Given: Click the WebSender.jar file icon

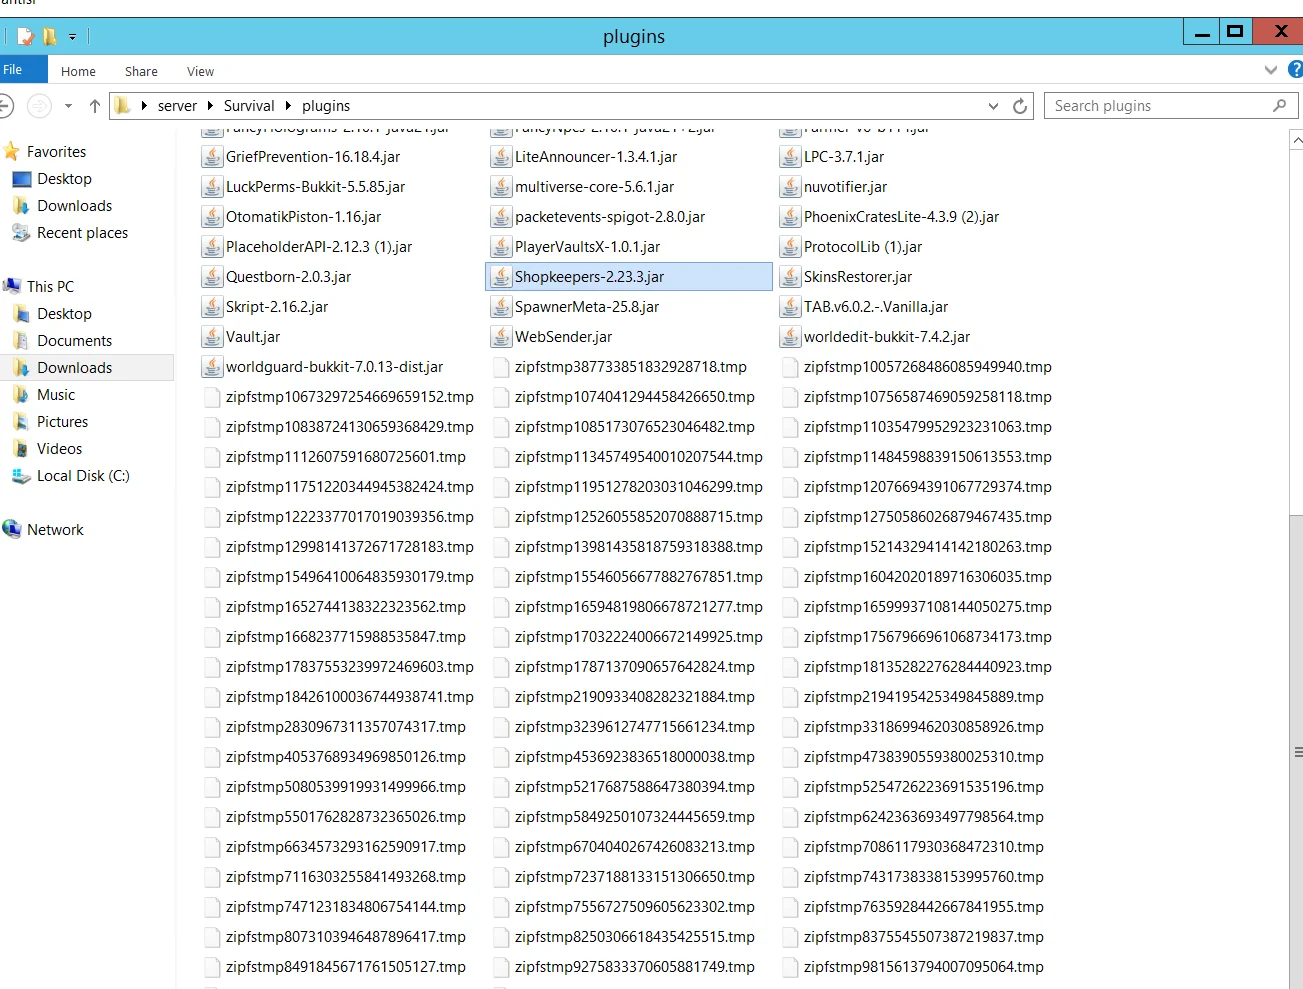Looking at the screenshot, I should (x=501, y=337).
